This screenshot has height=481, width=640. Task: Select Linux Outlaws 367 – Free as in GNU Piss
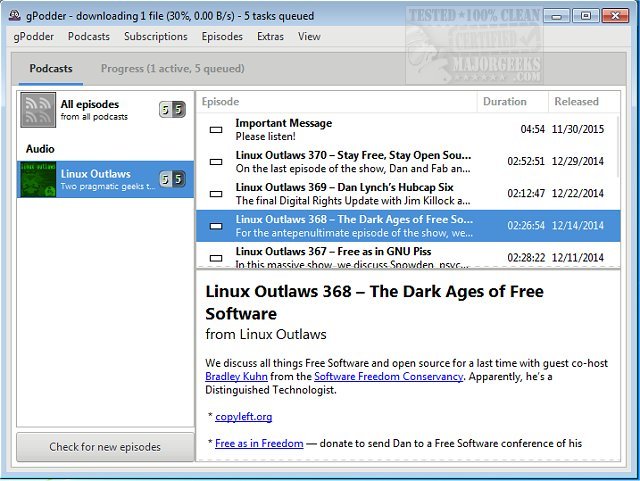coord(333,252)
